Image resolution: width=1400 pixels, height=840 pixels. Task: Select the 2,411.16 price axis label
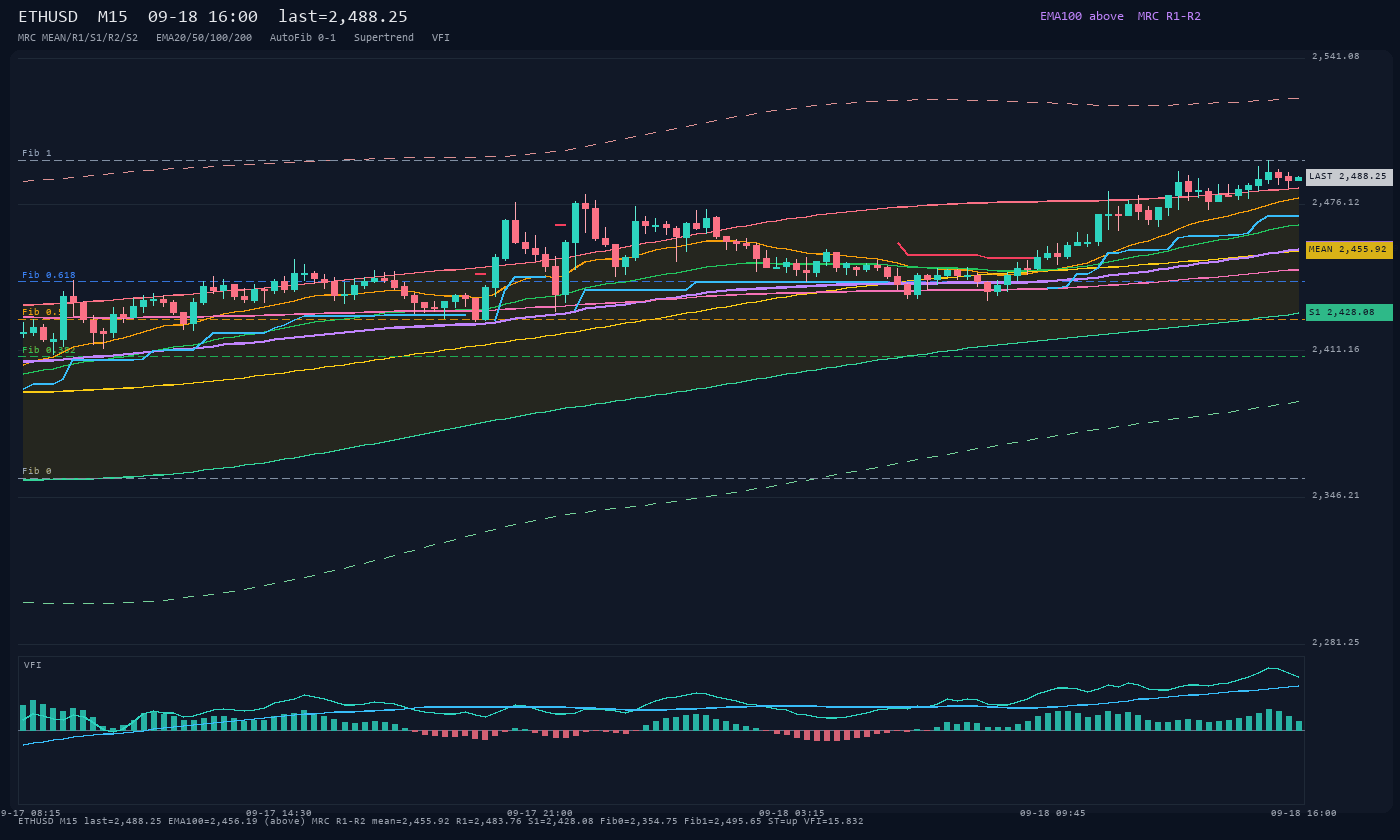tap(1336, 349)
